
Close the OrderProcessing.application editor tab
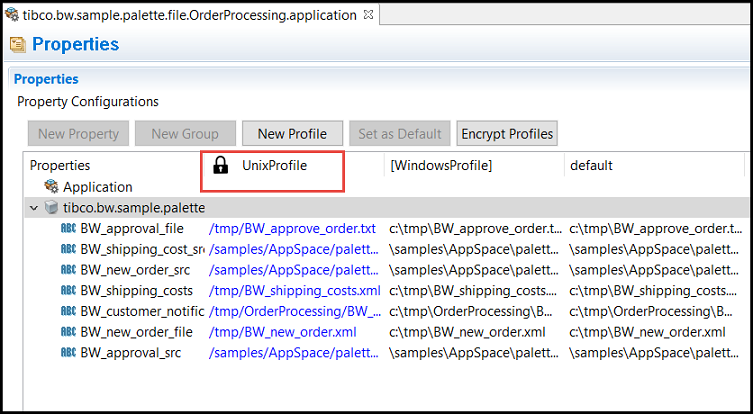368,15
